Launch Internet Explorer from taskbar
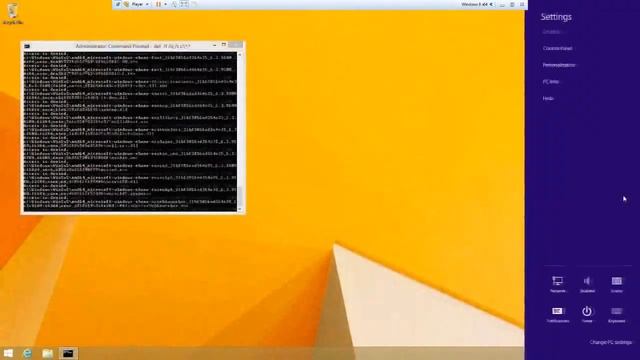640x360 pixels. (x=28, y=353)
